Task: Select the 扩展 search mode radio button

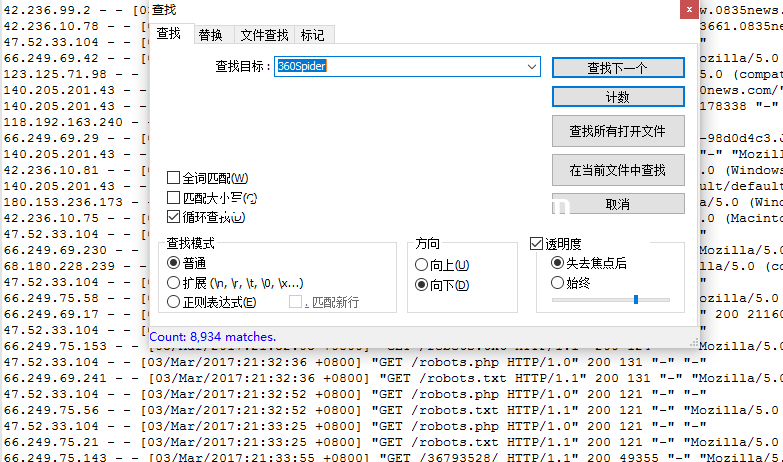Action: tap(174, 283)
